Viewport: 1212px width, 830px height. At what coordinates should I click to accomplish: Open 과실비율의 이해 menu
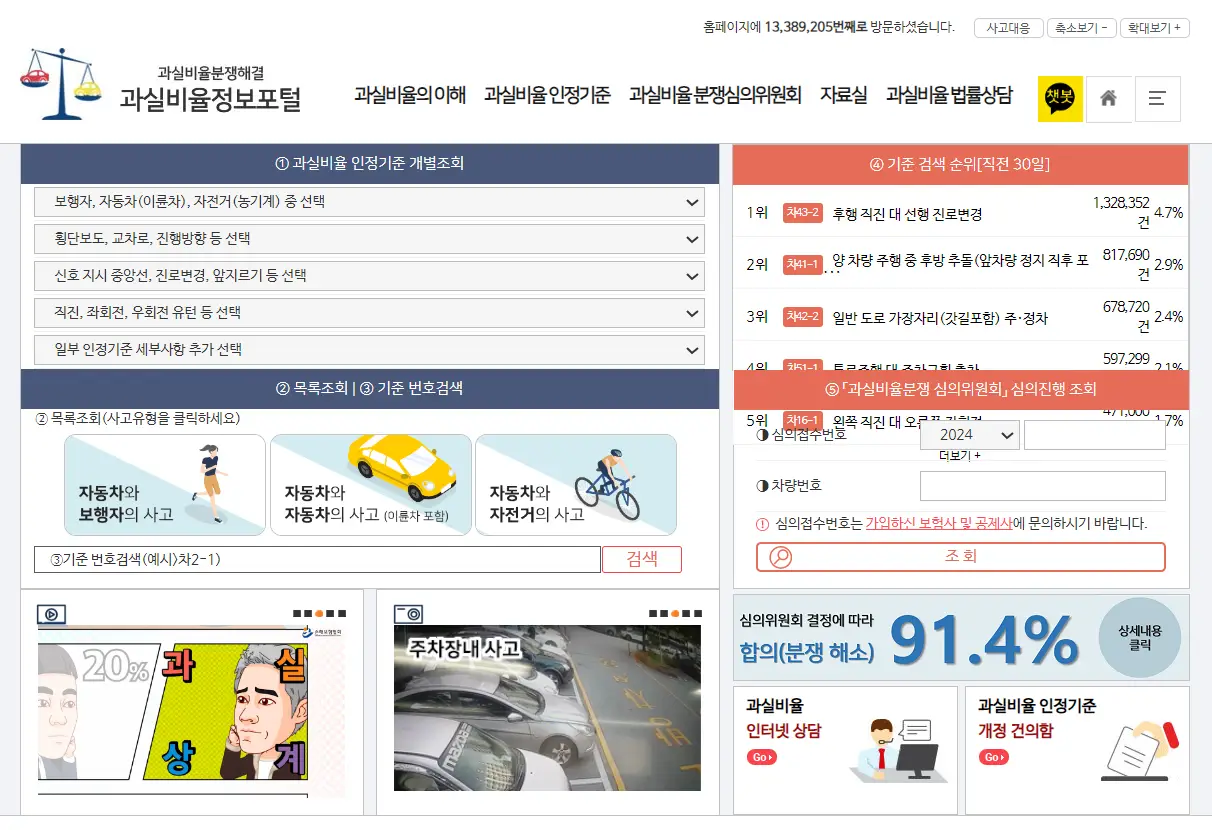[x=410, y=96]
